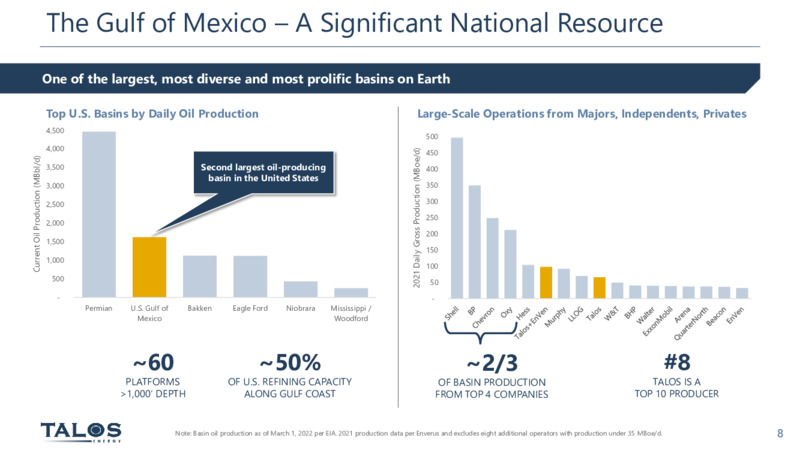Click the Chevron bar in the operators chart

point(492,258)
